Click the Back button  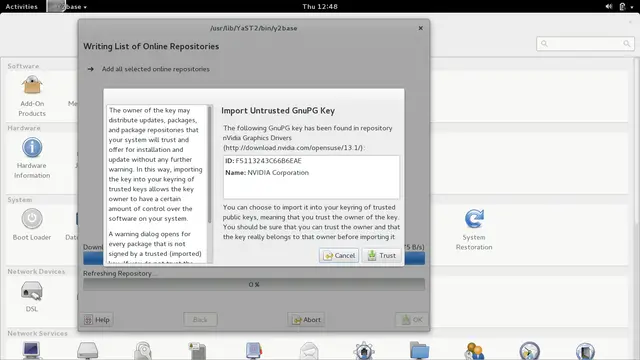pos(200,320)
